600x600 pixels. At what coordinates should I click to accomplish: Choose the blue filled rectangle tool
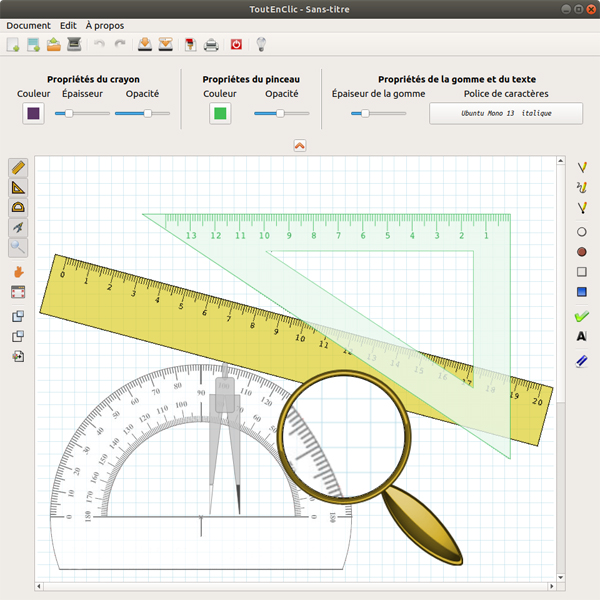pos(582,292)
